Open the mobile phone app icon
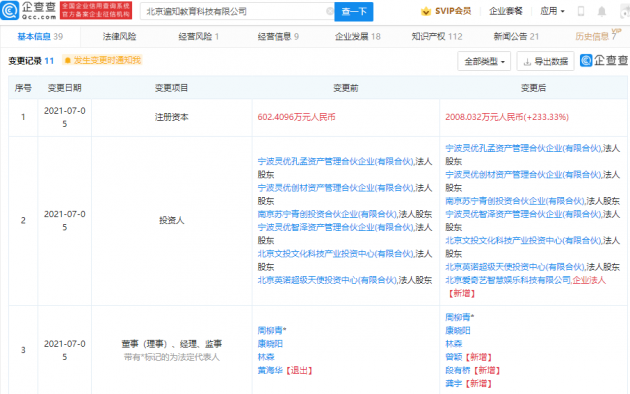Viewport: 630px width, 394px height. 581,11
